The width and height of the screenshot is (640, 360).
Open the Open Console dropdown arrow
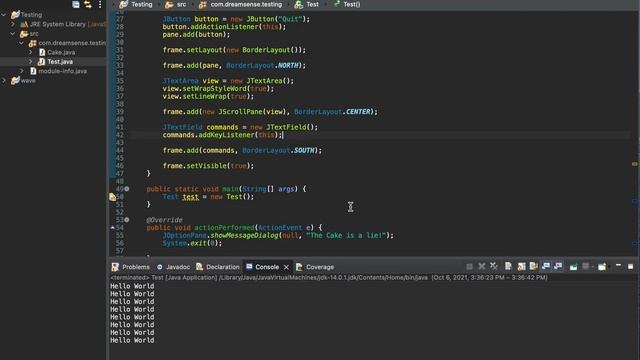[x=609, y=267]
